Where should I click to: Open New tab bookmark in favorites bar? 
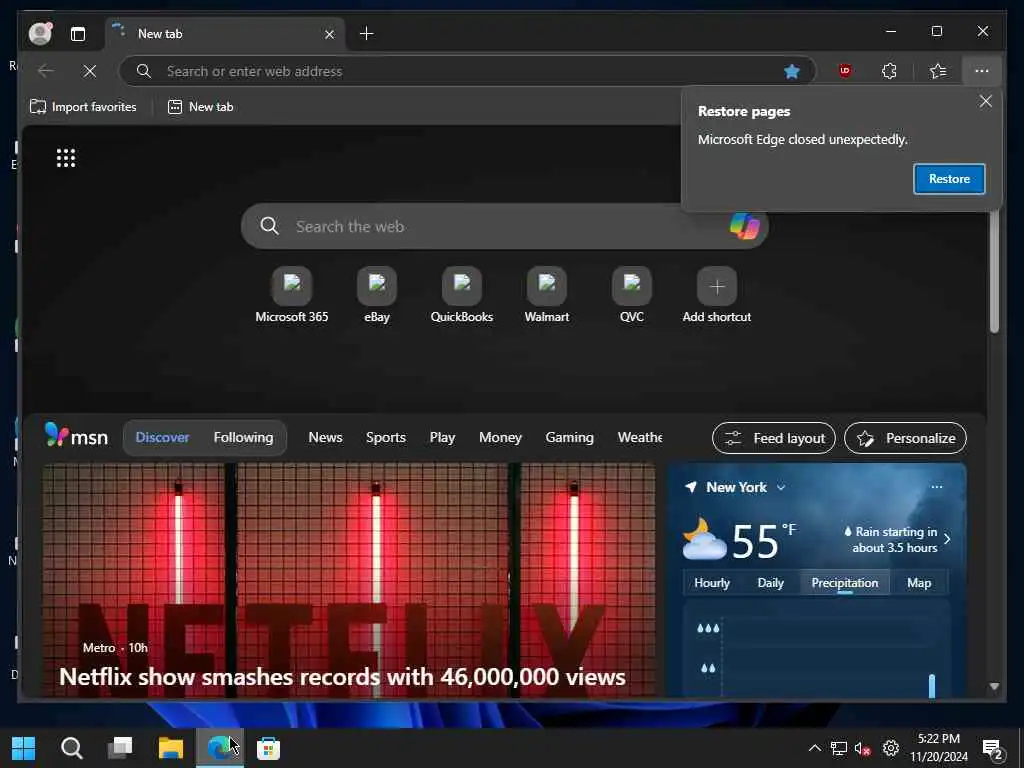coord(200,106)
